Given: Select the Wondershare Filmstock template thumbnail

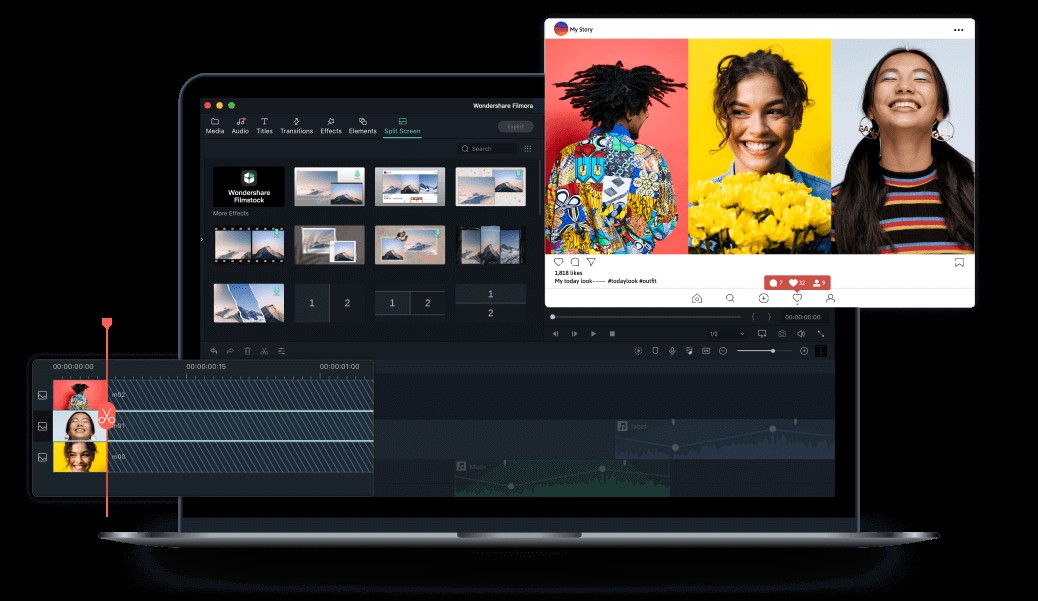Looking at the screenshot, I should (x=248, y=186).
